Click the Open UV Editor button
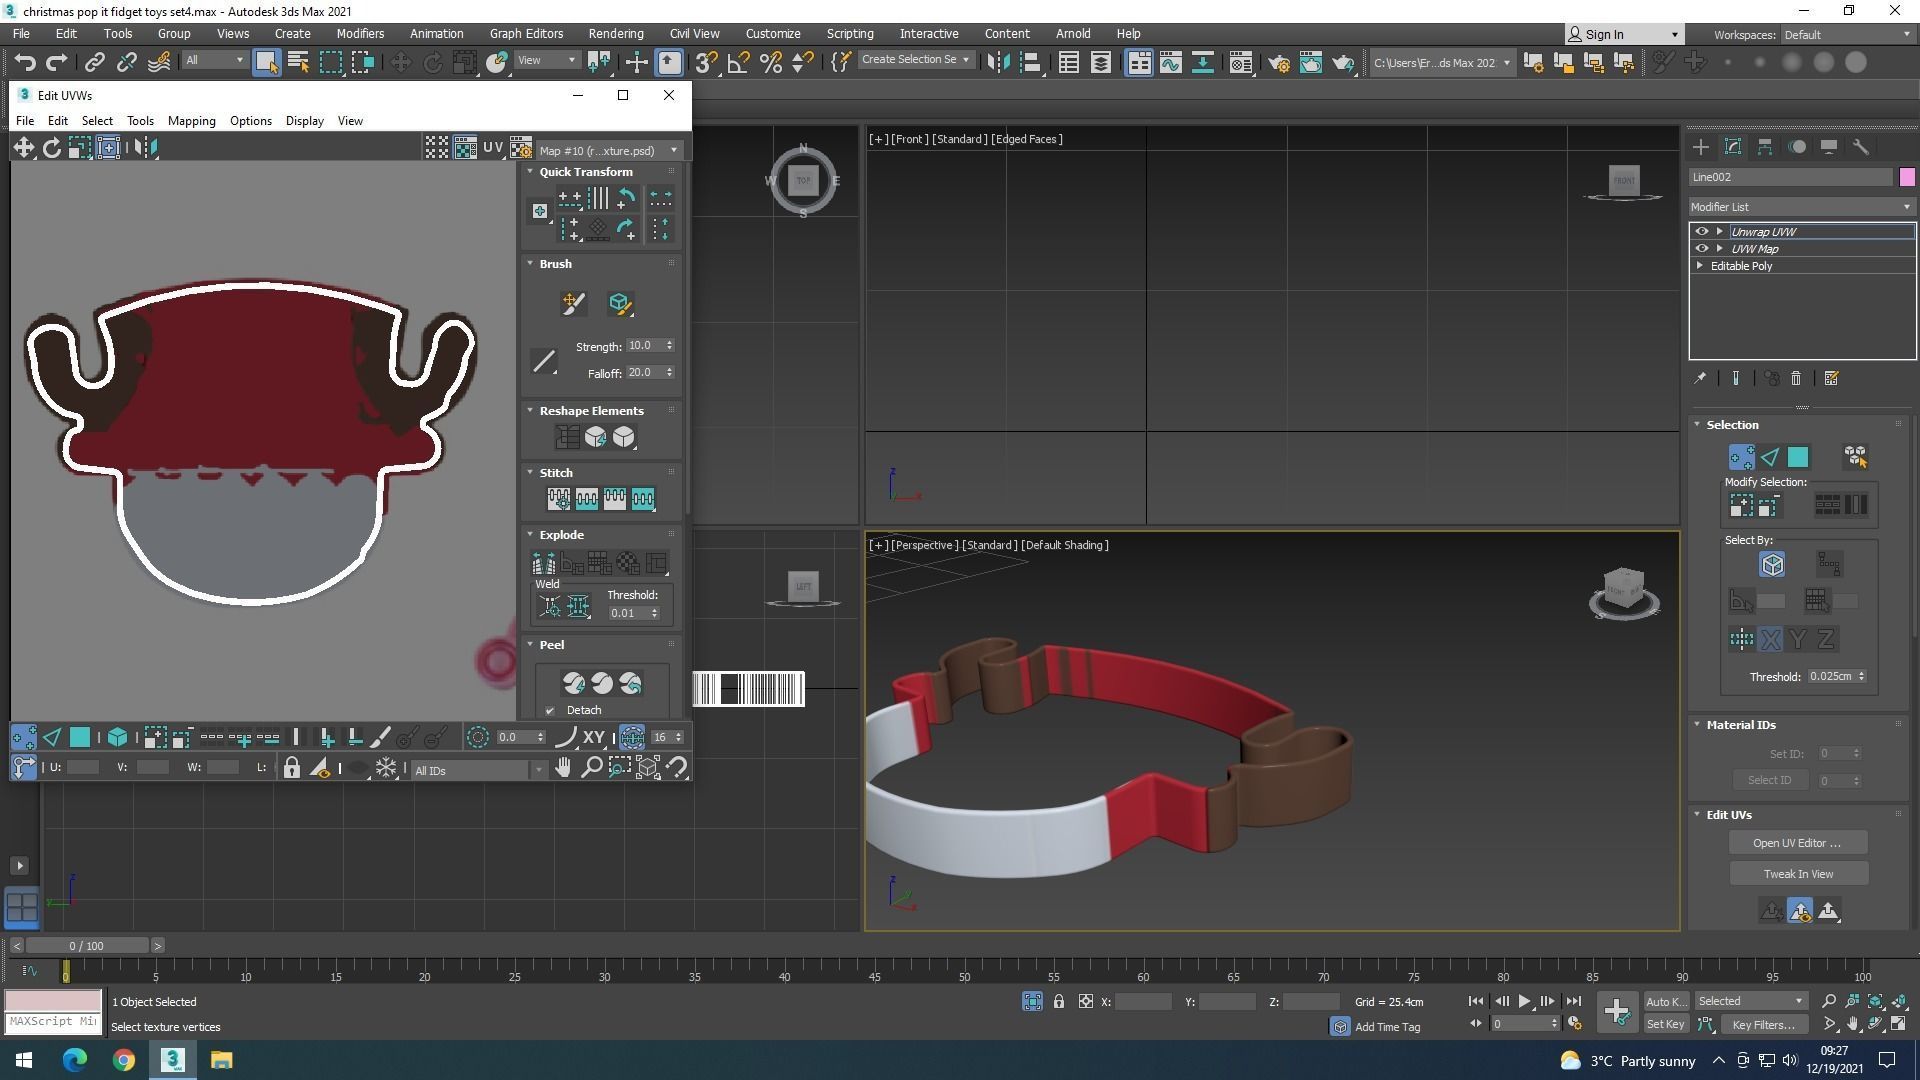The image size is (1920, 1080). 1797,843
